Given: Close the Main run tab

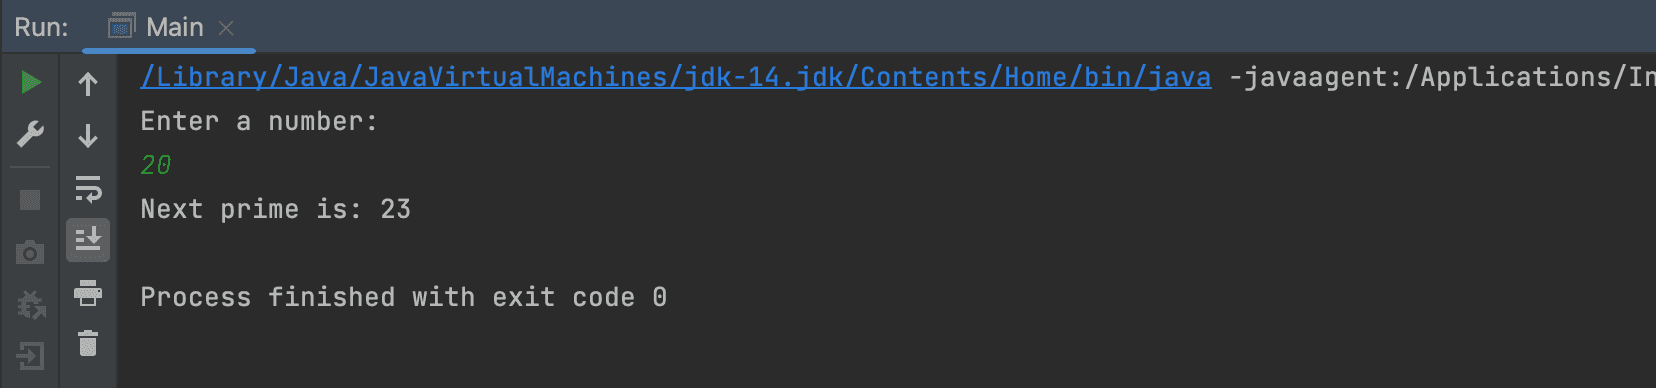Looking at the screenshot, I should (226, 28).
